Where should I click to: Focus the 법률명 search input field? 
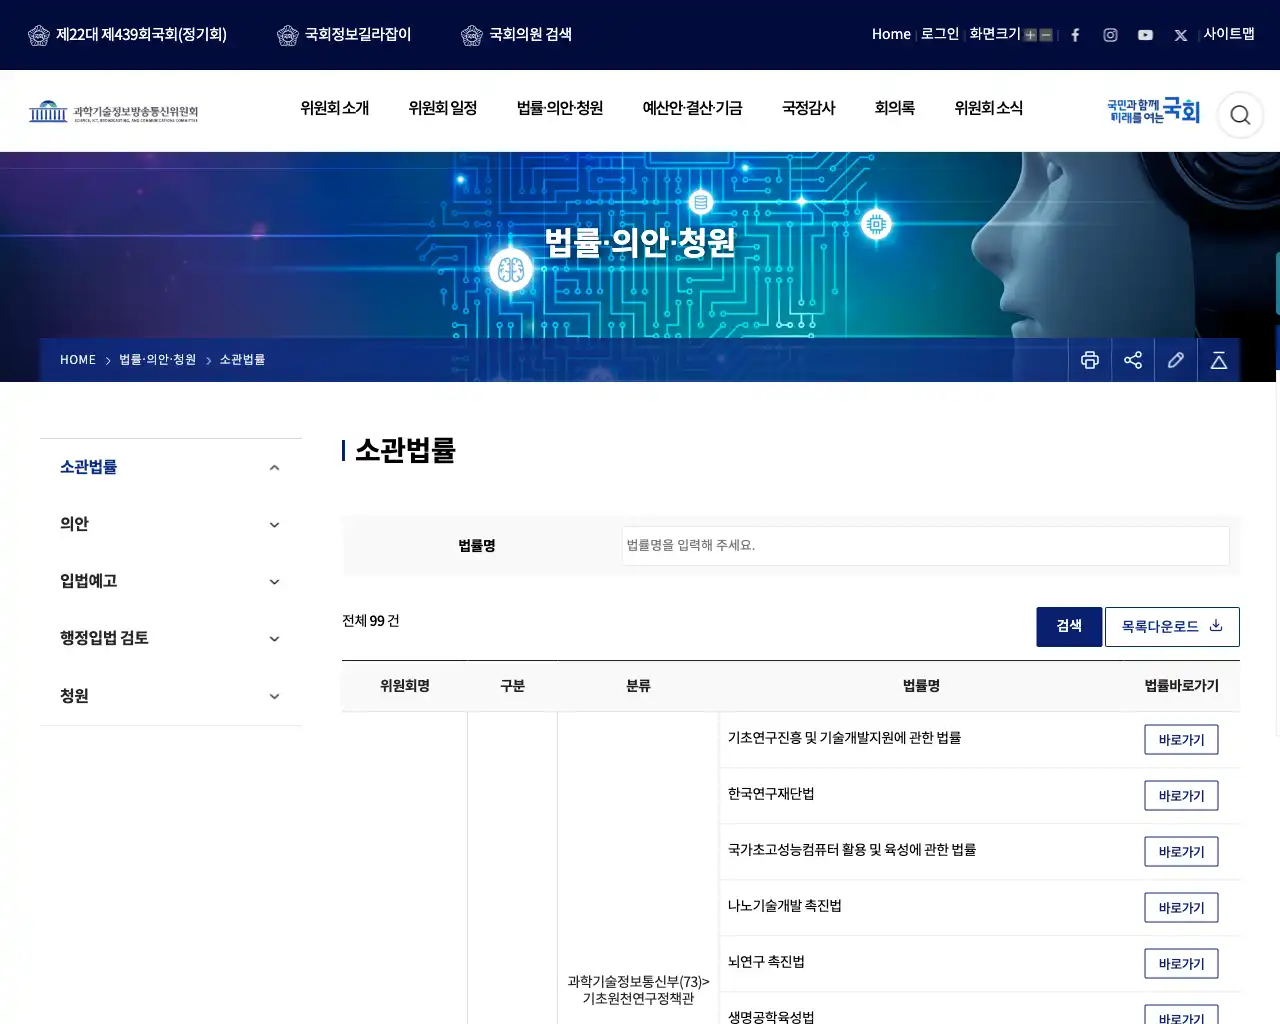point(925,546)
